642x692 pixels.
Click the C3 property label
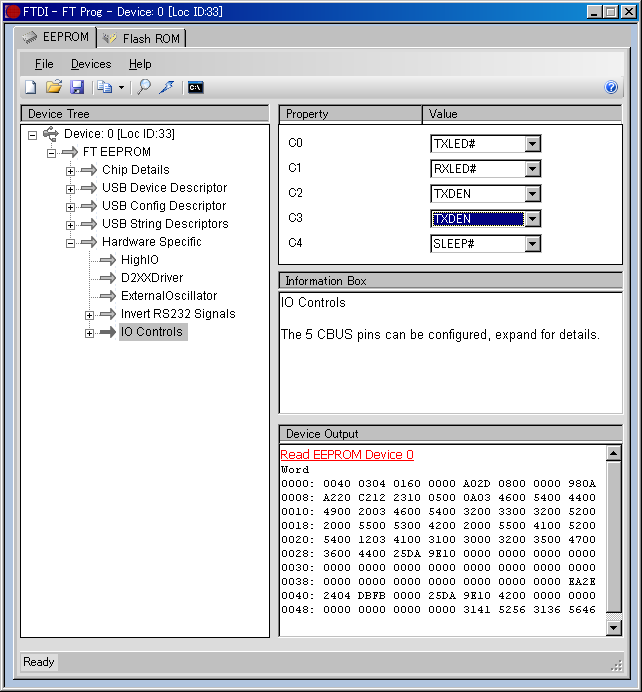click(x=295, y=218)
